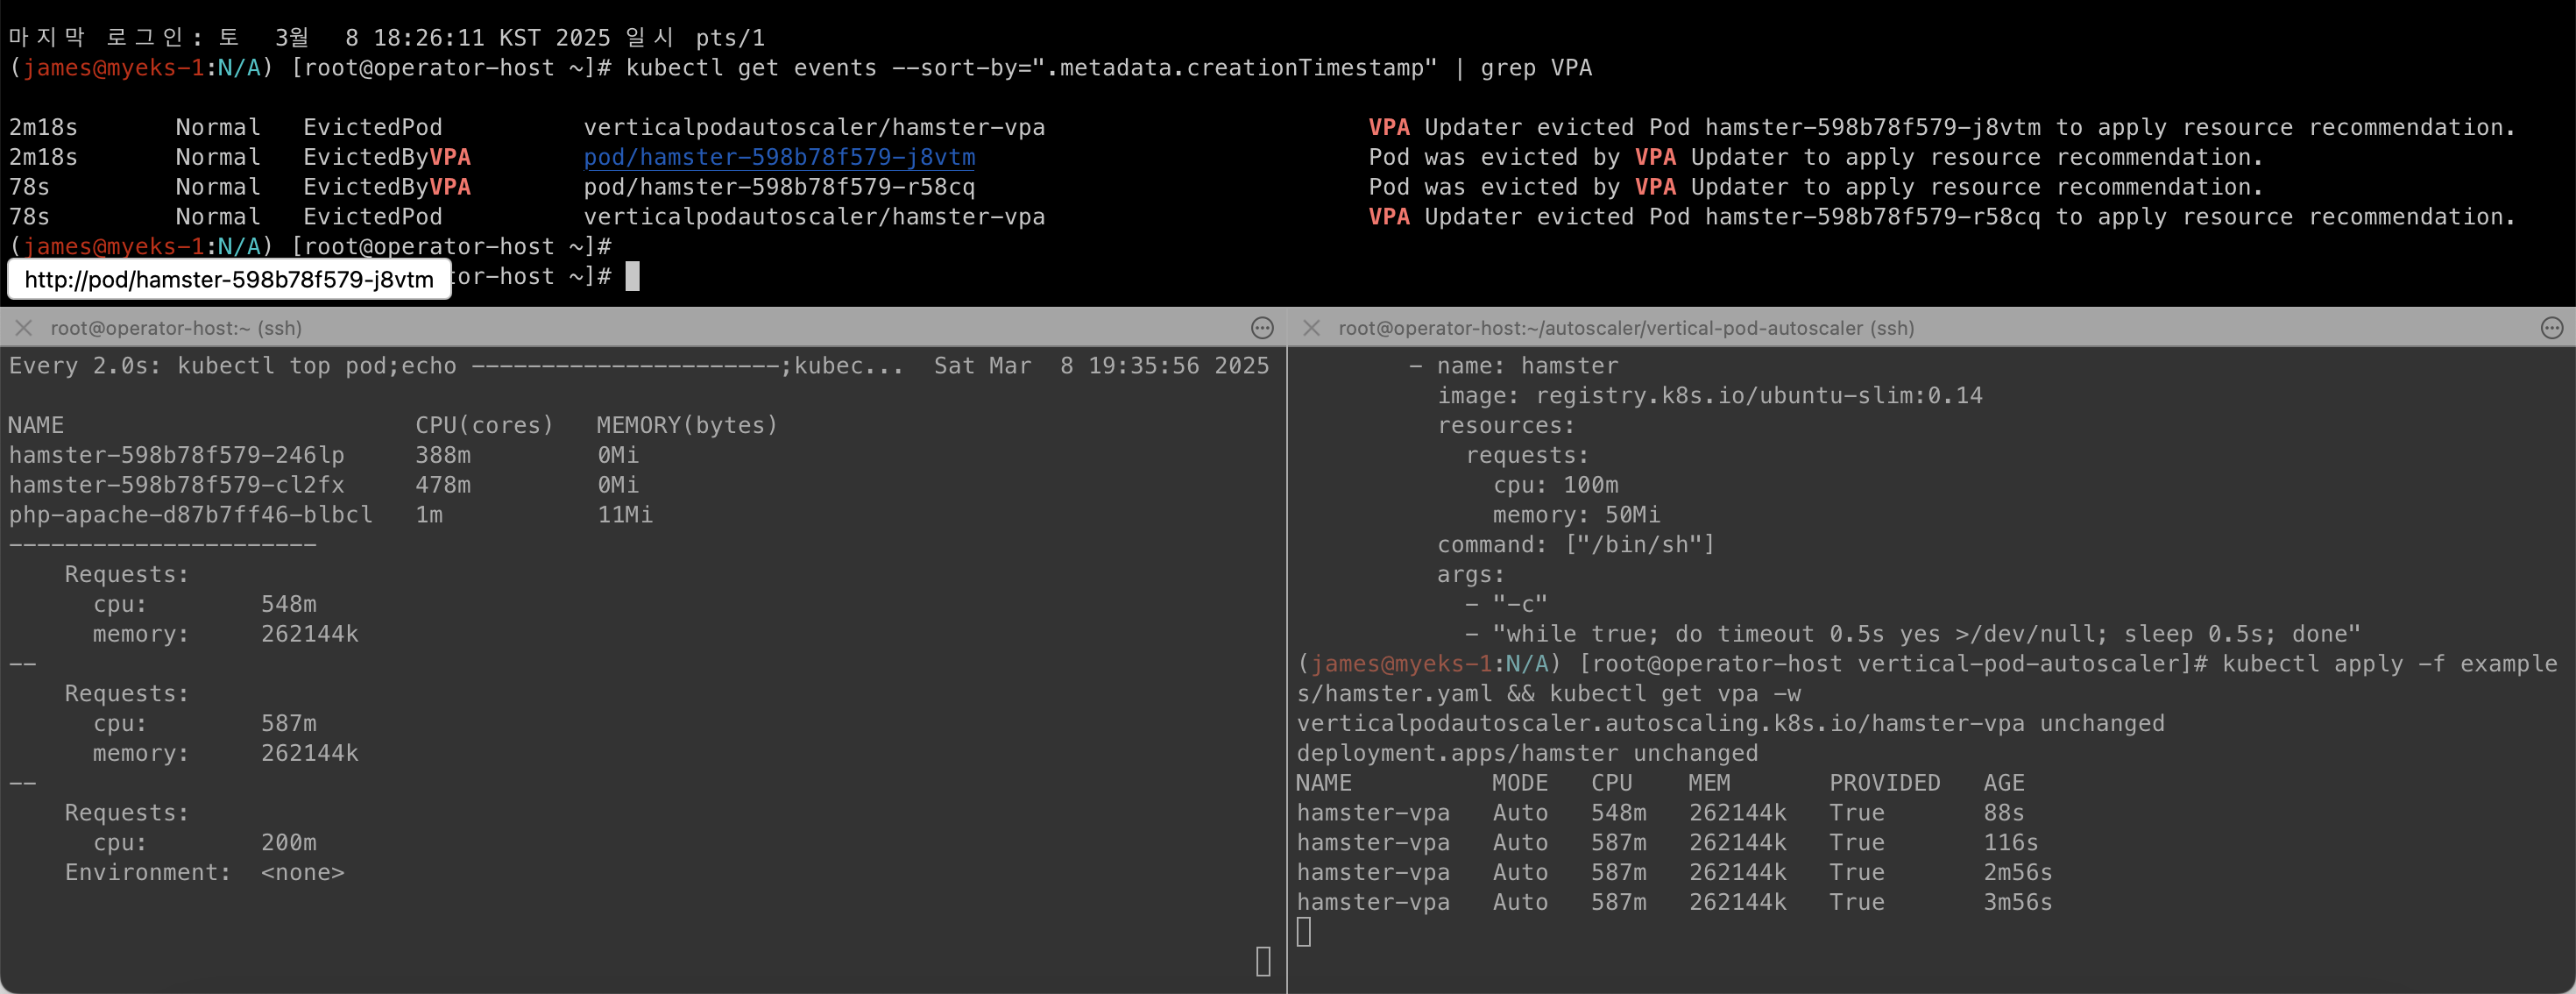Click the CPU(cores) column header
This screenshot has width=2576, height=994.
(484, 425)
